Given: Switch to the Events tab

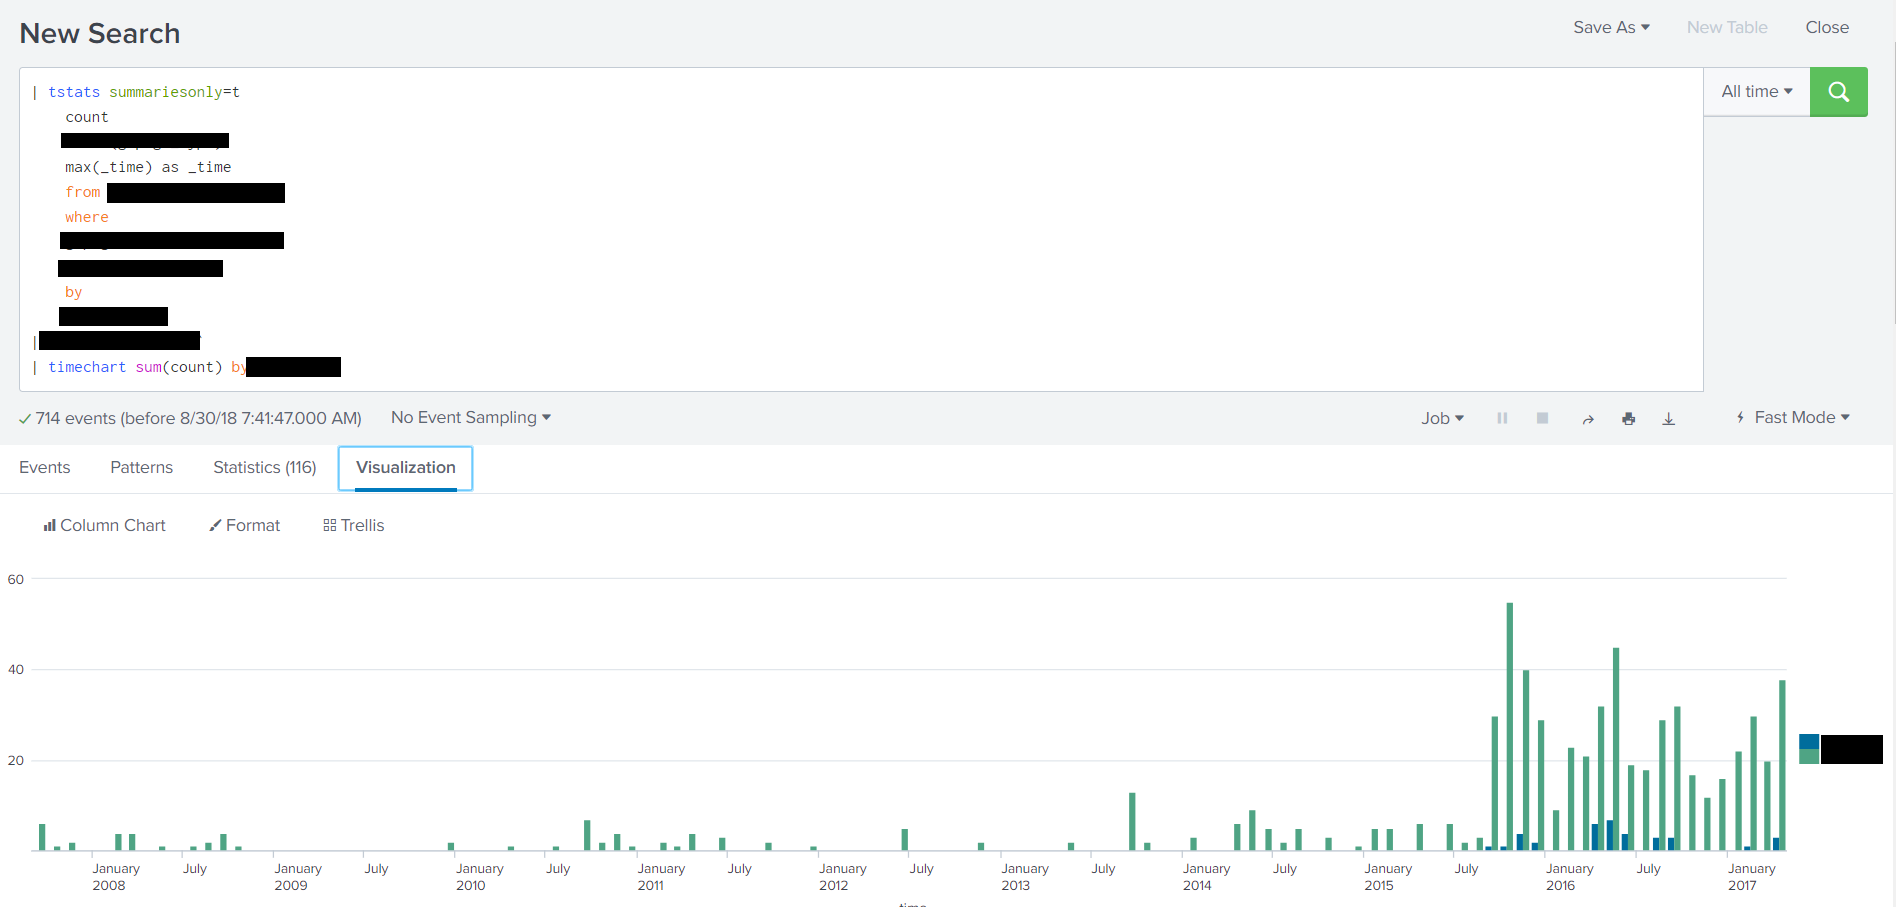Looking at the screenshot, I should [44, 467].
